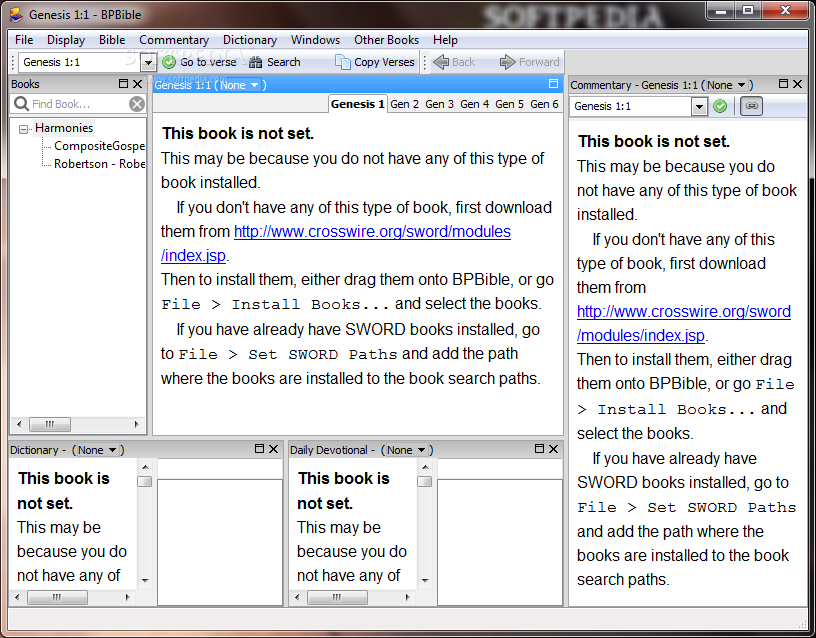Open the Windows menu
This screenshot has height=638, width=816.
tap(315, 40)
